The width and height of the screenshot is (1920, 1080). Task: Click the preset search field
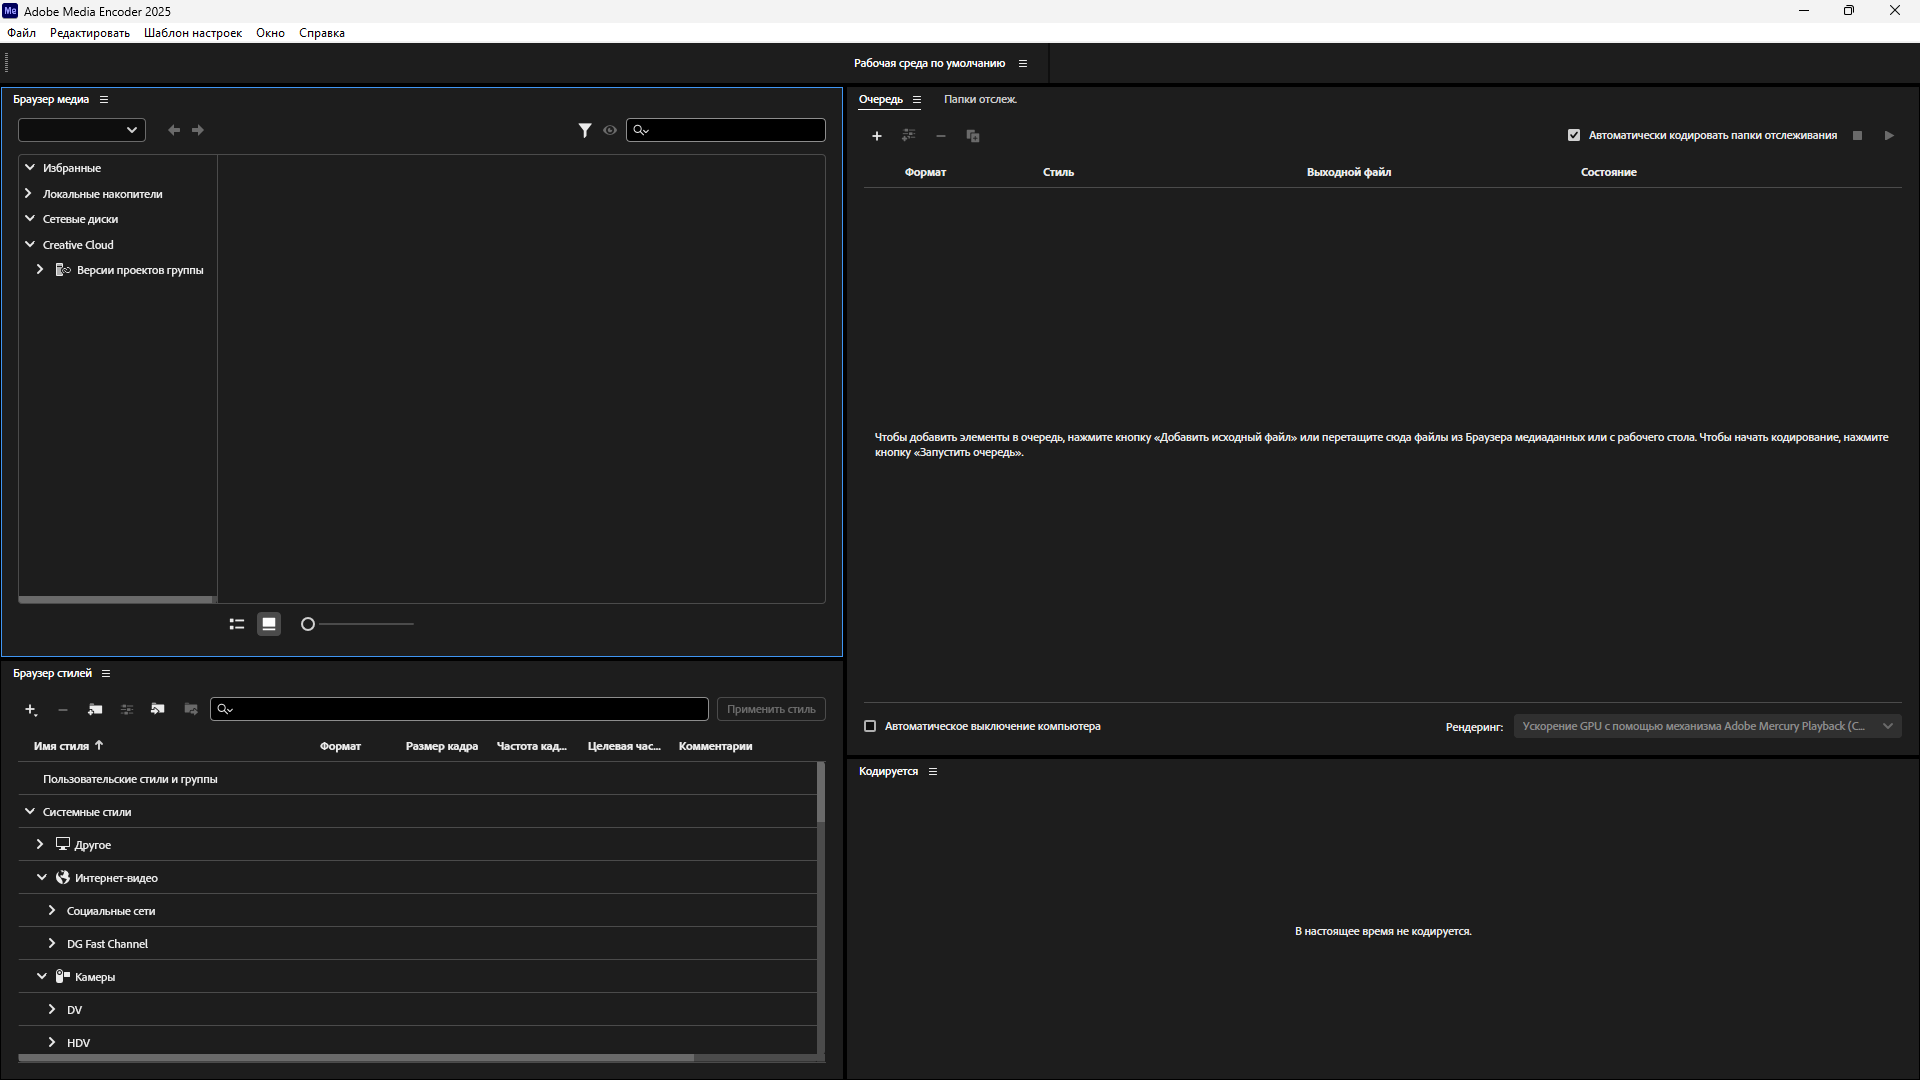pos(459,709)
